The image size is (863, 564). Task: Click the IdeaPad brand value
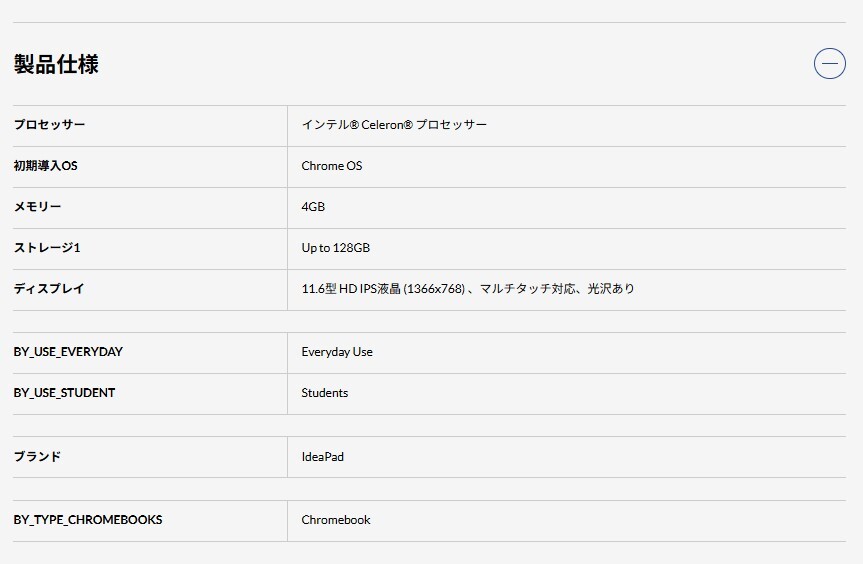click(322, 457)
